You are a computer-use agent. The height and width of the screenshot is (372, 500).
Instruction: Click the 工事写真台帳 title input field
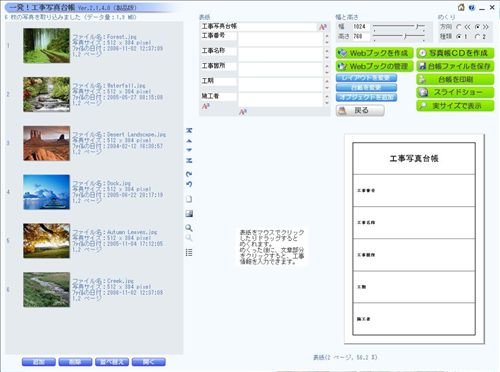(x=258, y=26)
